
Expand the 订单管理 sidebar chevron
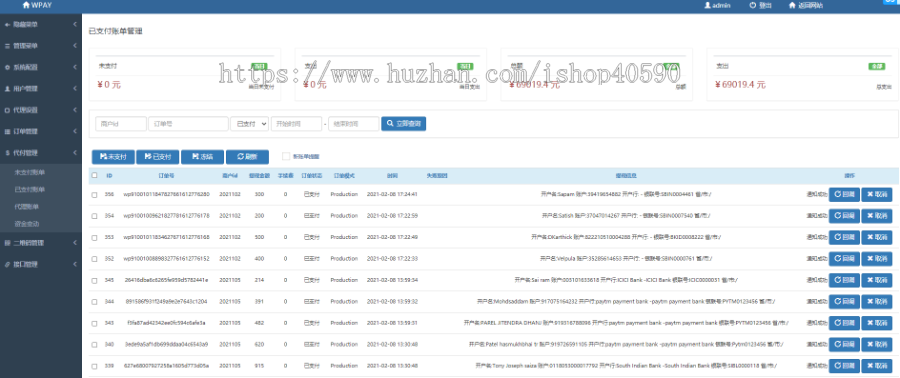[x=75, y=131]
